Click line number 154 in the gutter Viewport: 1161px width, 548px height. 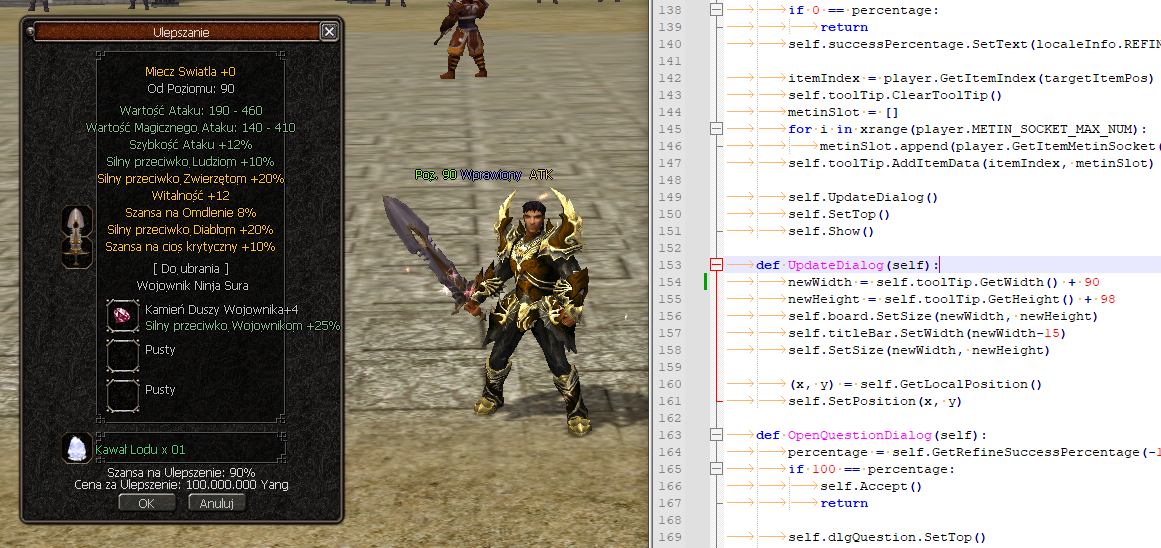668,282
